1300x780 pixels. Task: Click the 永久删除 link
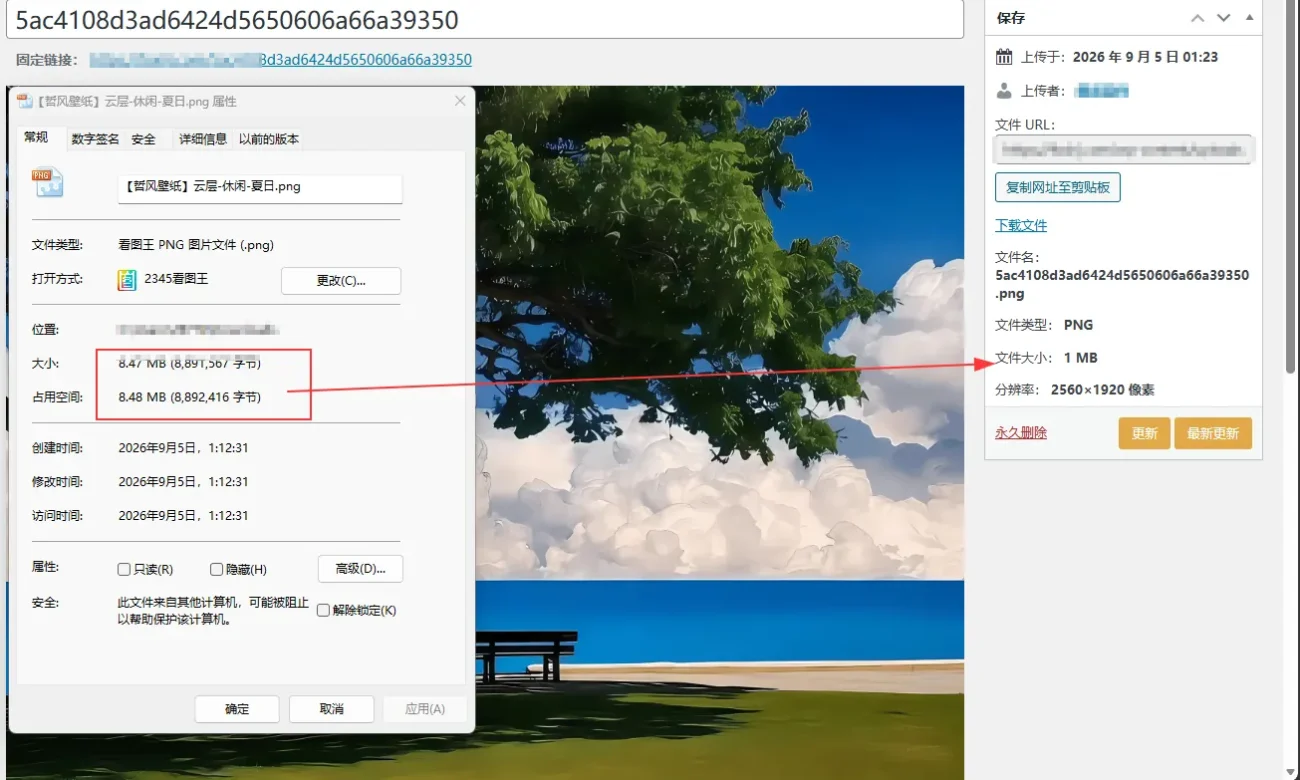[1021, 433]
